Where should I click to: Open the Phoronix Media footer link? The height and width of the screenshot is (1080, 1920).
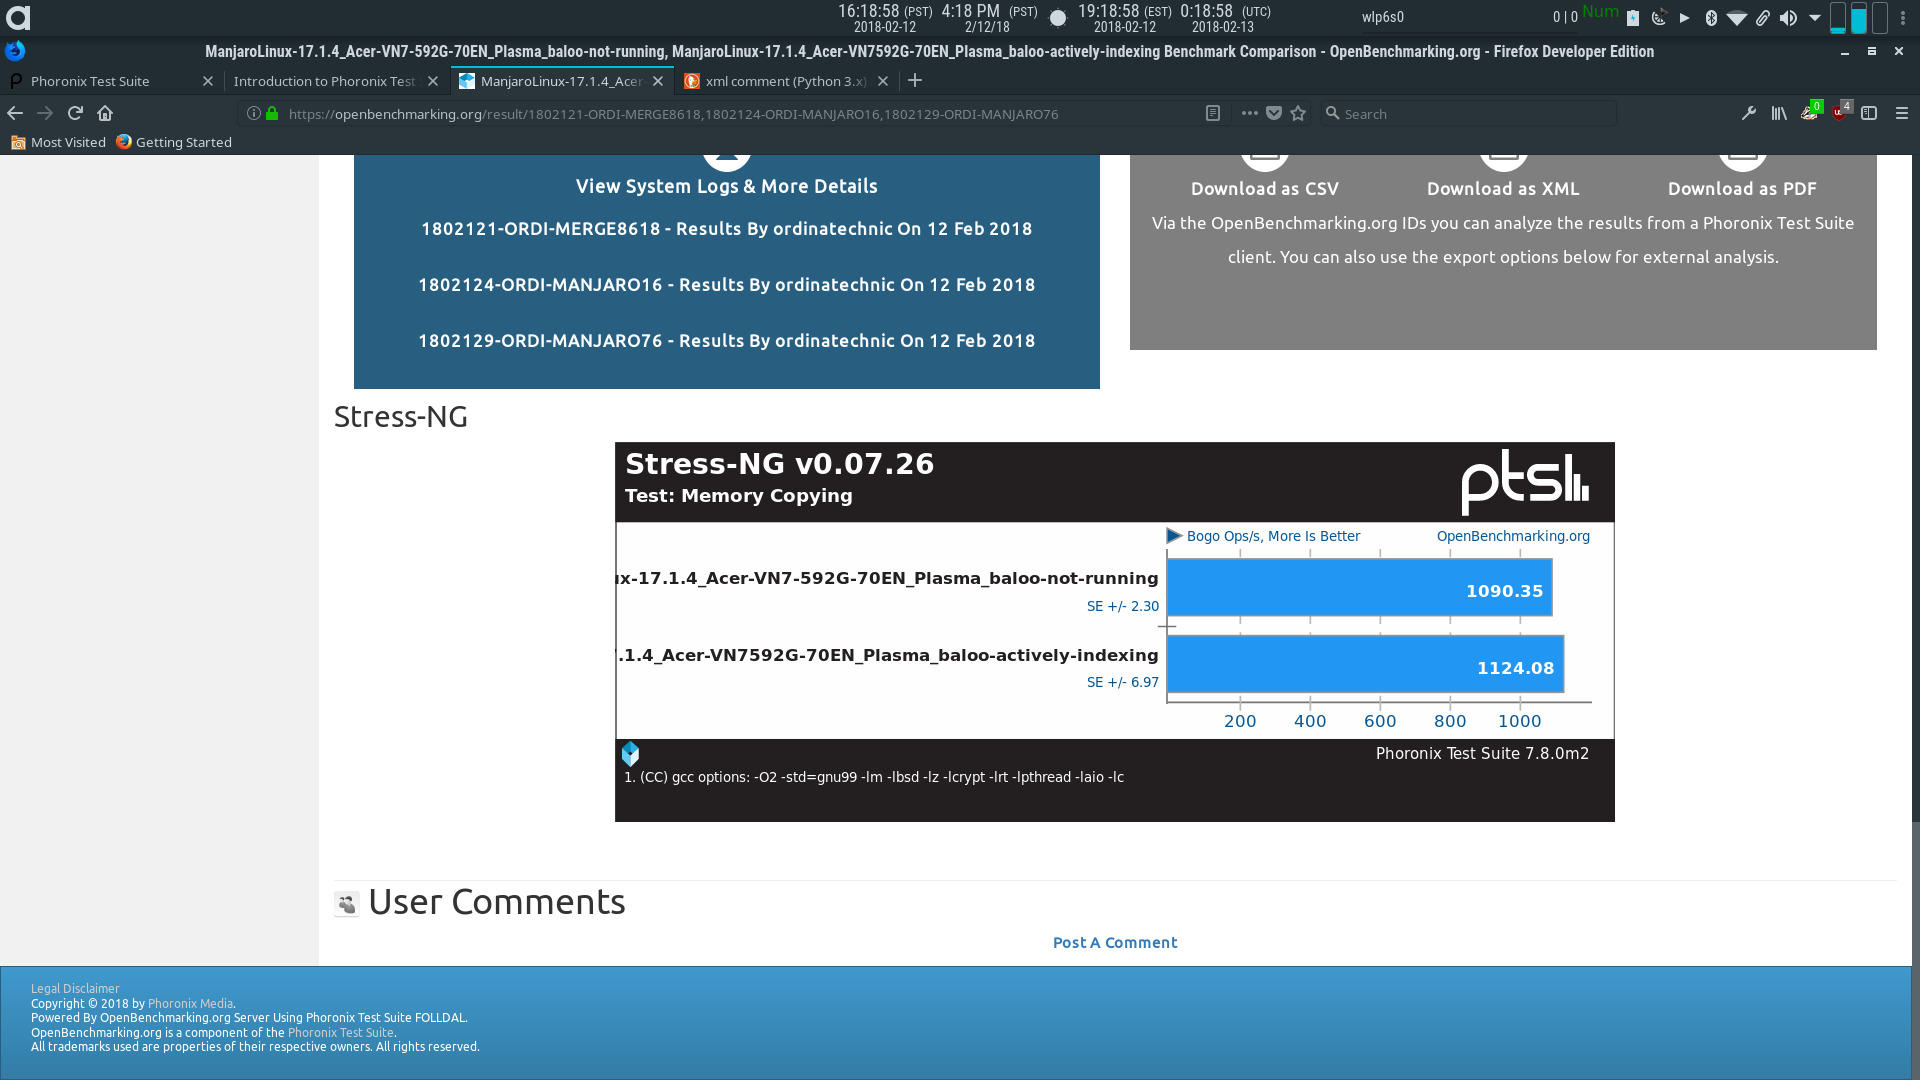point(190,1003)
